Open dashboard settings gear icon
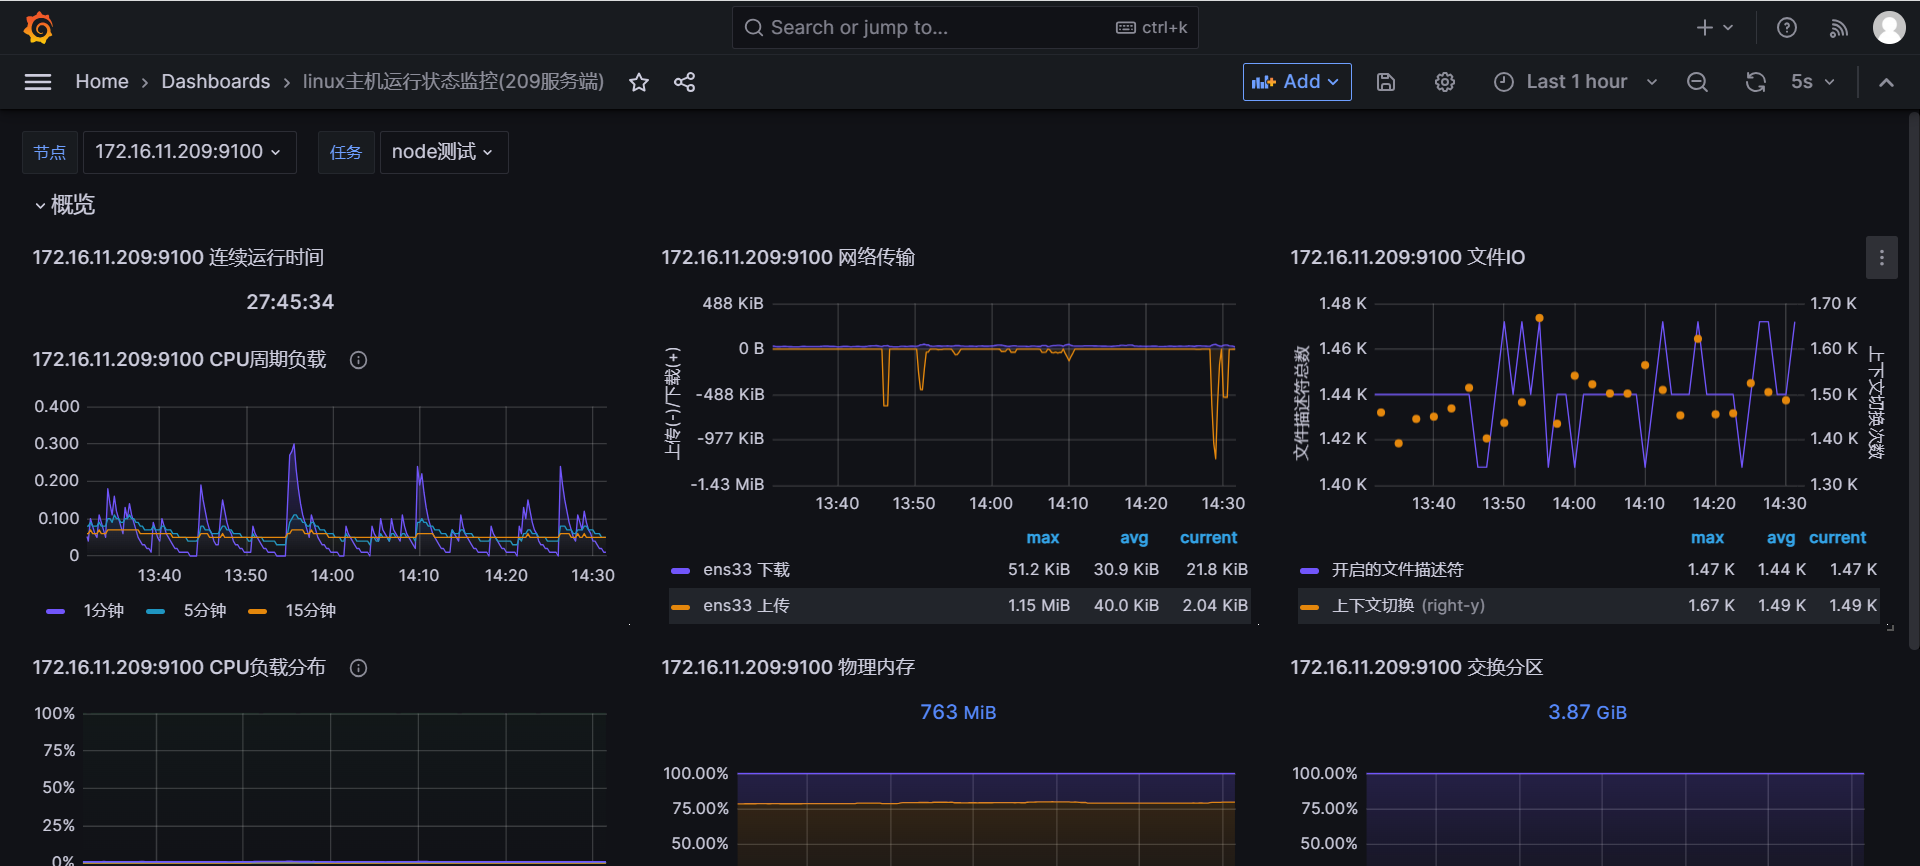The image size is (1920, 866). coord(1445,82)
